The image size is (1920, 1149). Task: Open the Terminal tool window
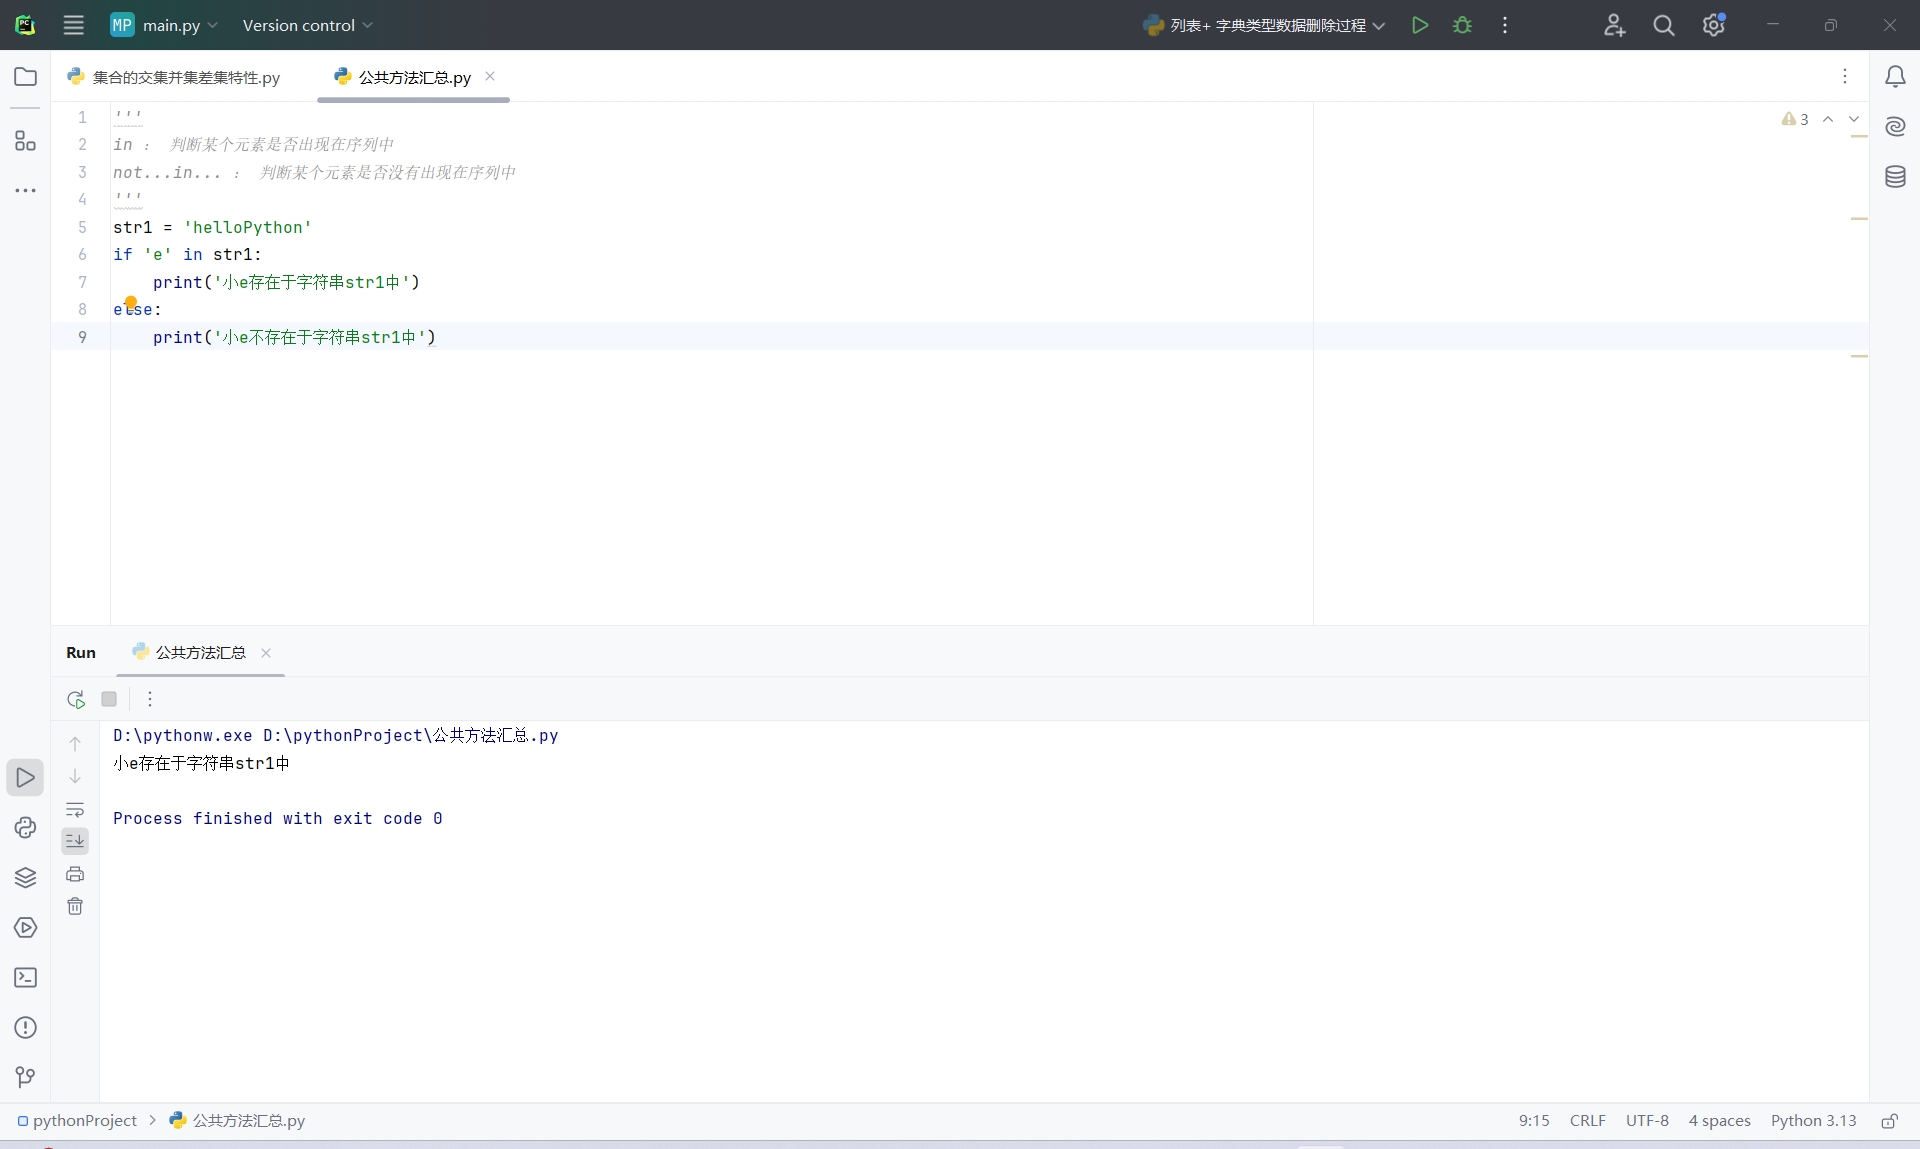click(x=25, y=978)
